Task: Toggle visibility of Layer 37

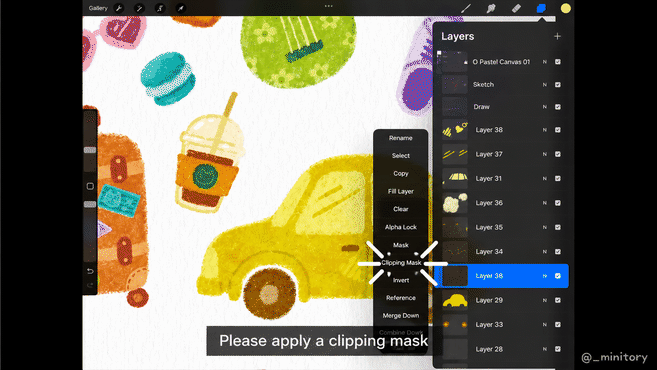Action: click(558, 154)
